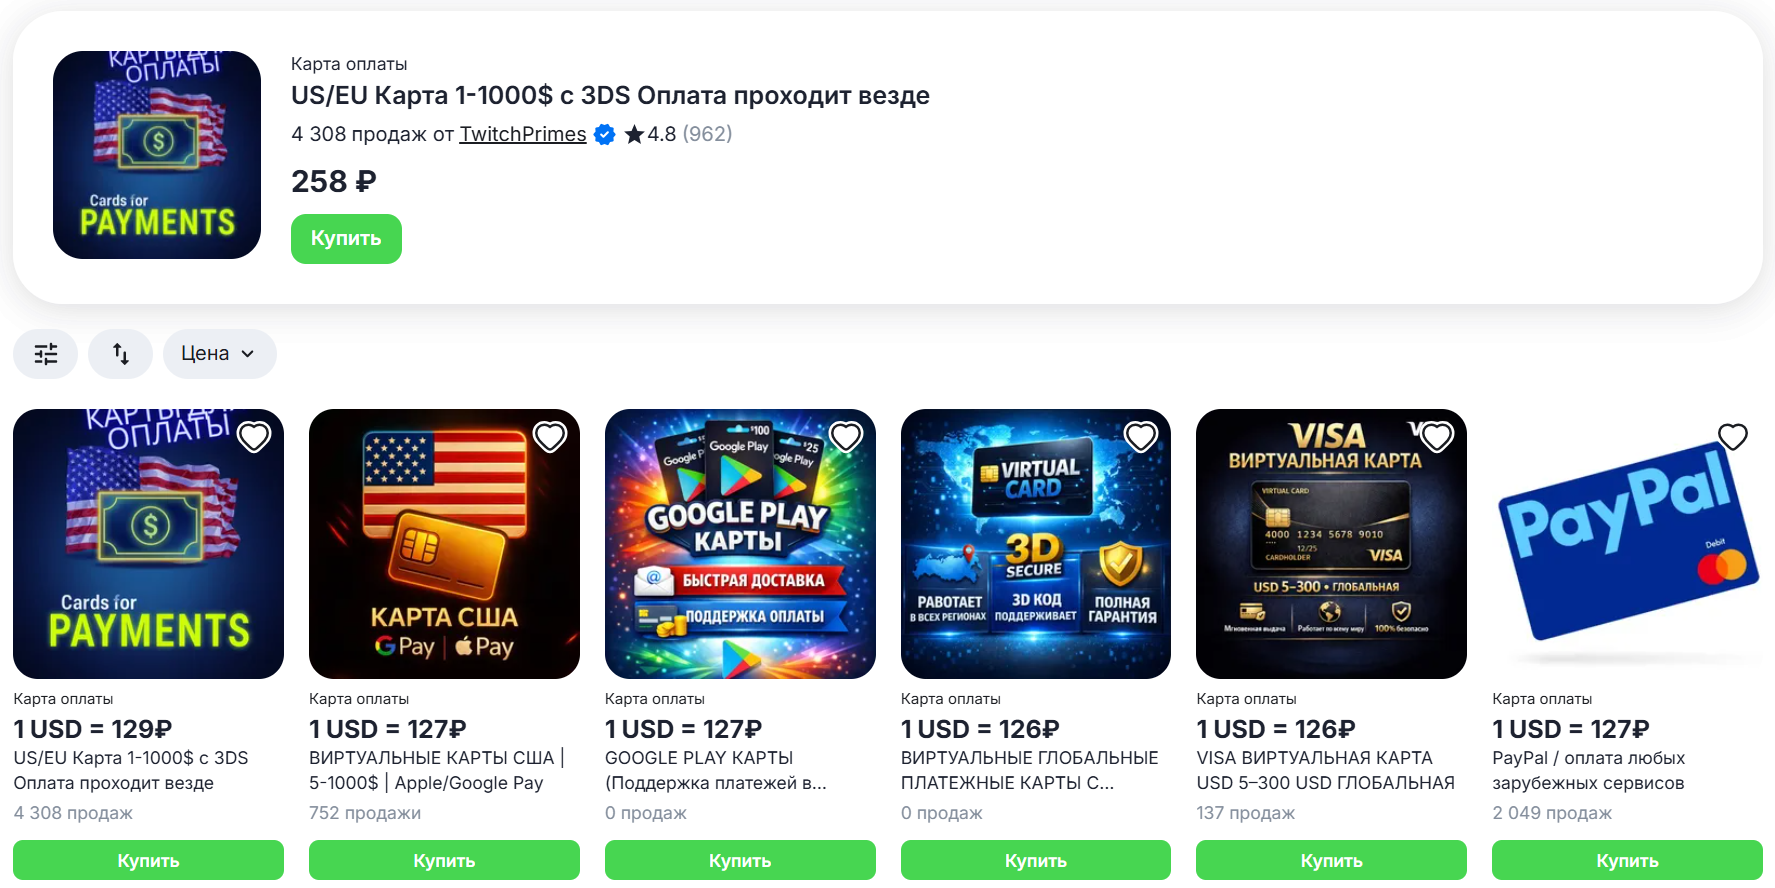
Task: Click the verified seller badge icon
Action: tap(605, 134)
